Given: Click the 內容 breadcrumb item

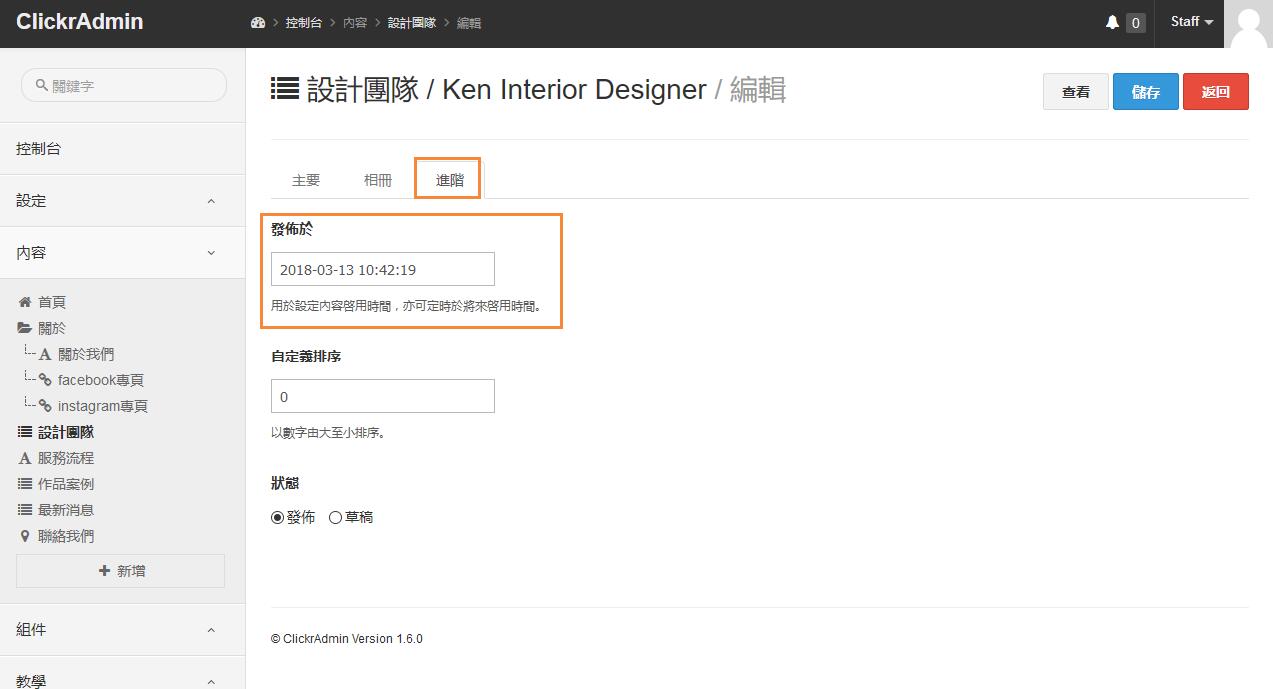Looking at the screenshot, I should [x=355, y=22].
